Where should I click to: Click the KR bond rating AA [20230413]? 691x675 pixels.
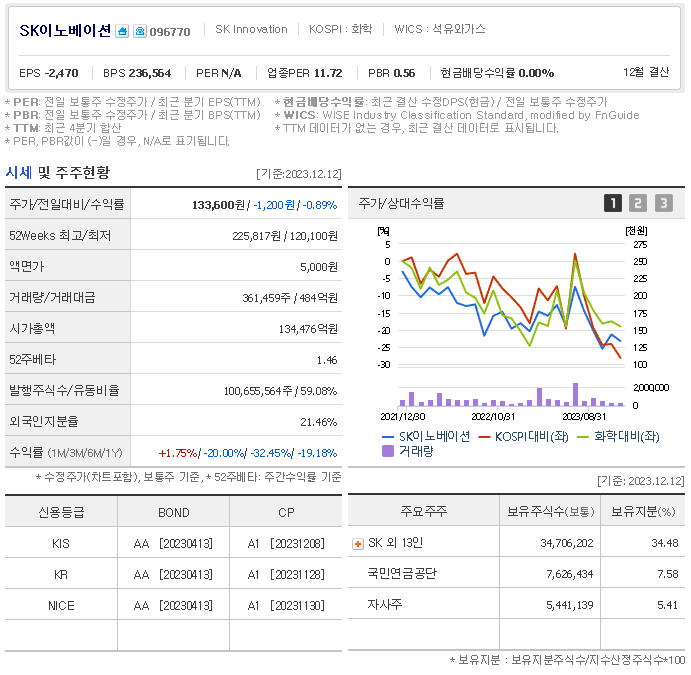point(173,575)
